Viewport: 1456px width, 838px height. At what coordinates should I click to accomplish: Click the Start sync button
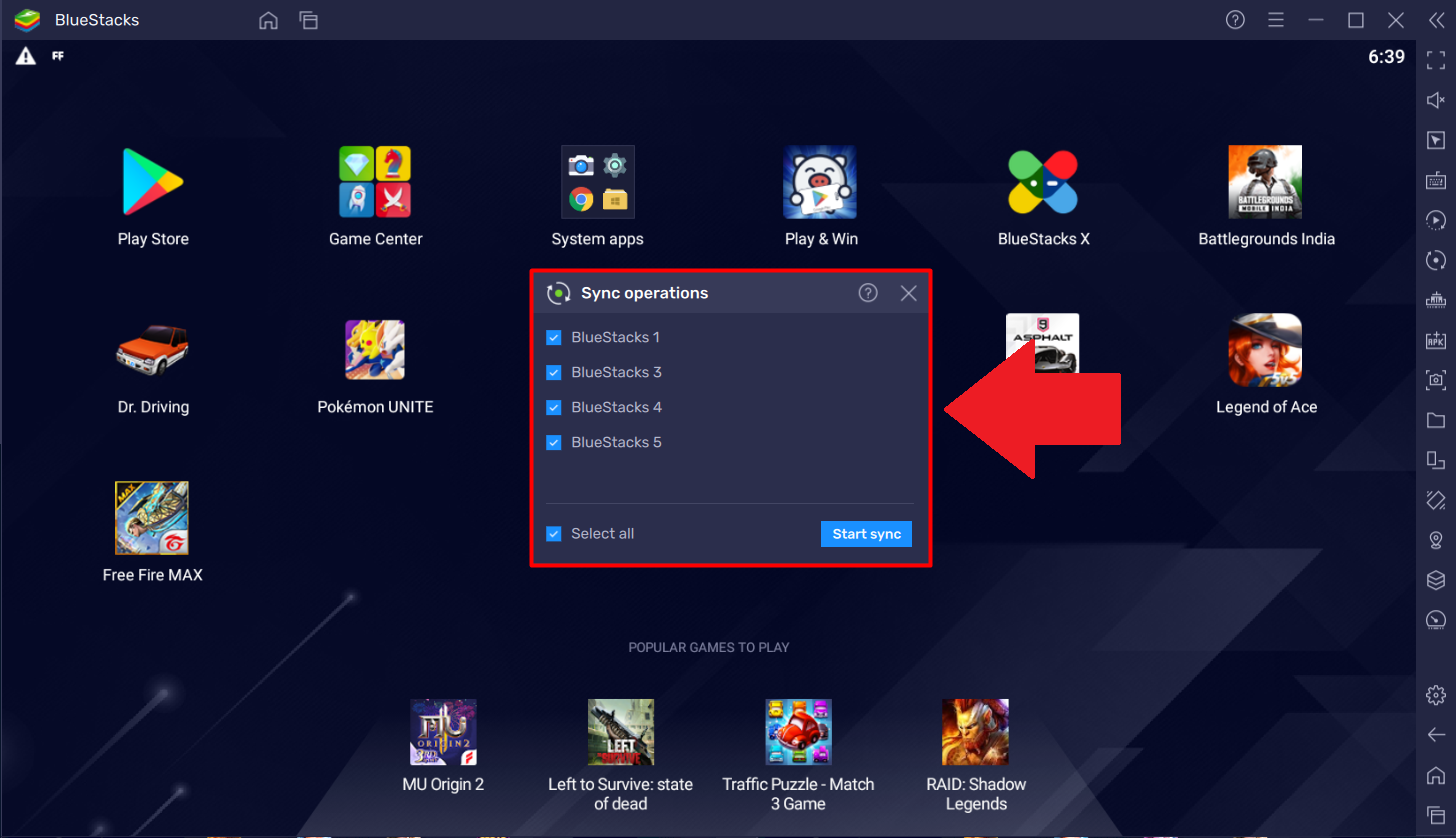tap(866, 534)
